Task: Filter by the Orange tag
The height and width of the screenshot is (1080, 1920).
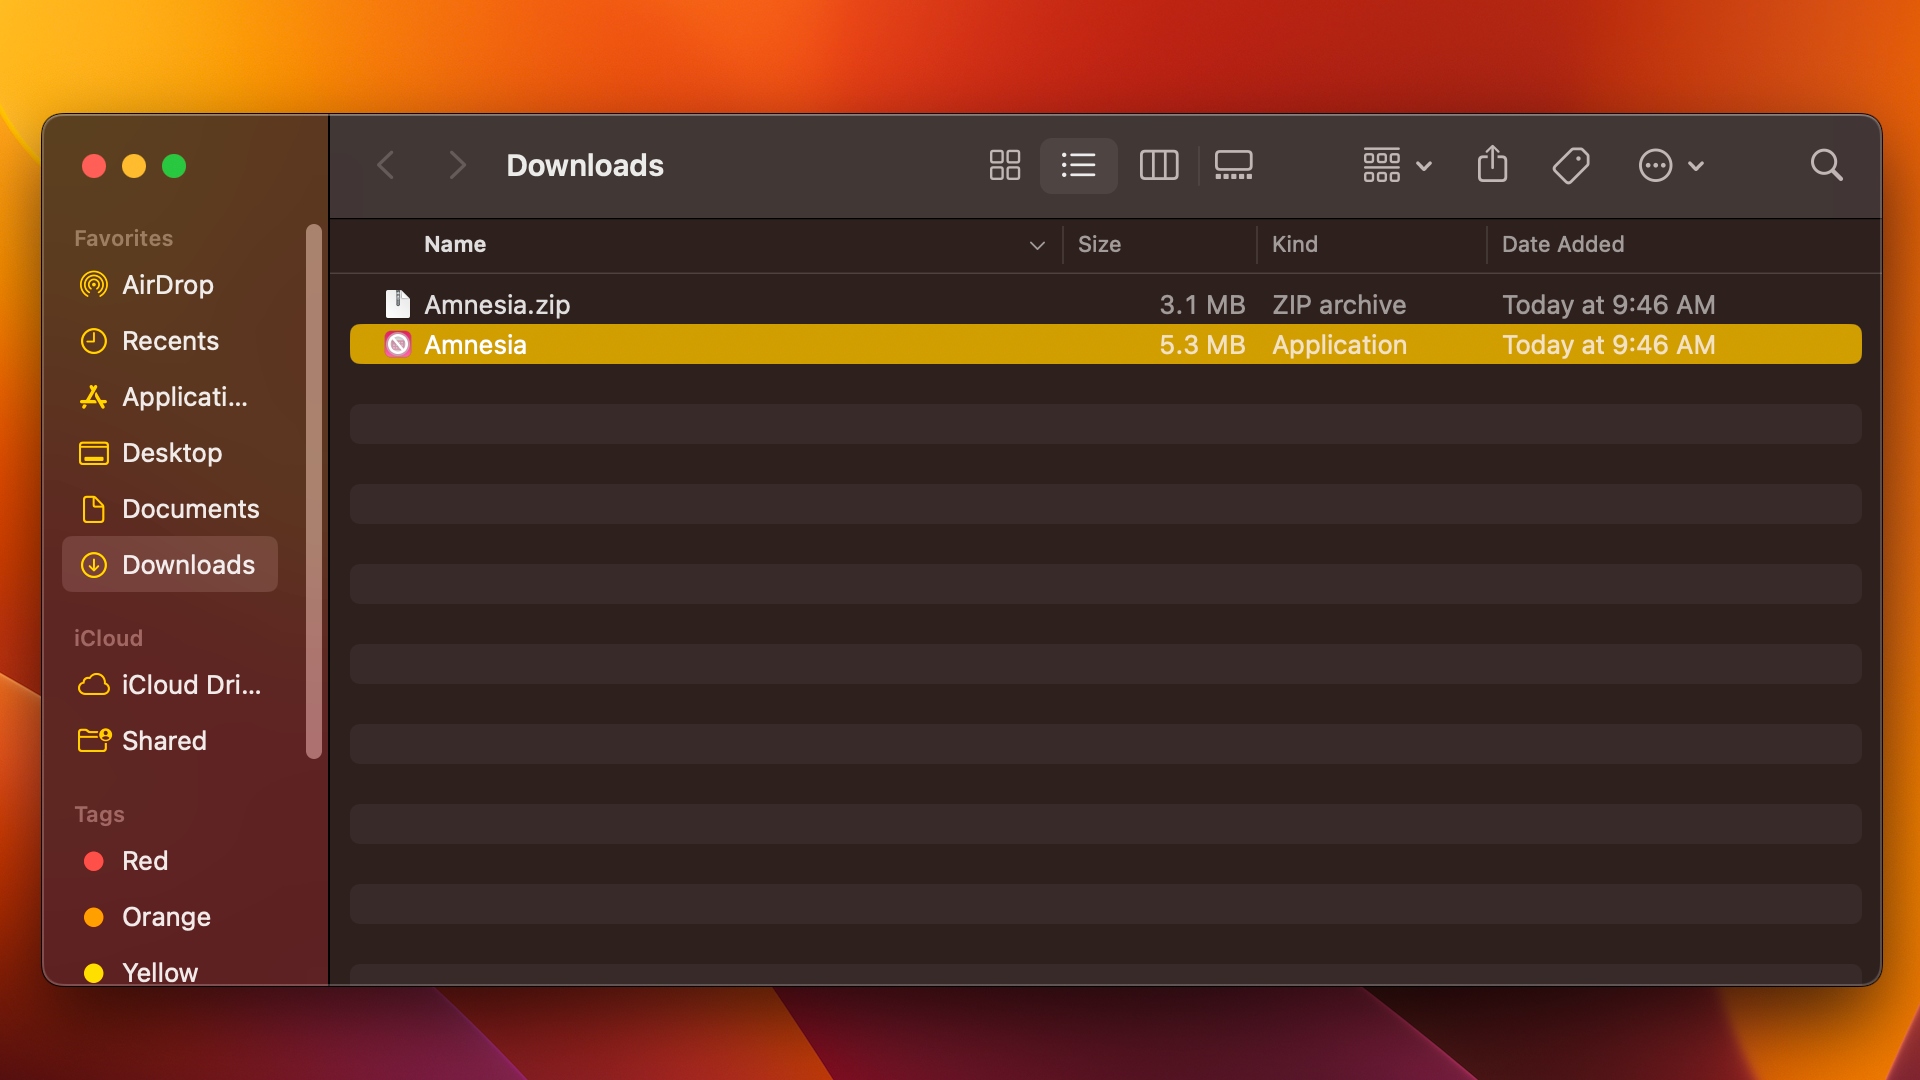Action: (170, 917)
